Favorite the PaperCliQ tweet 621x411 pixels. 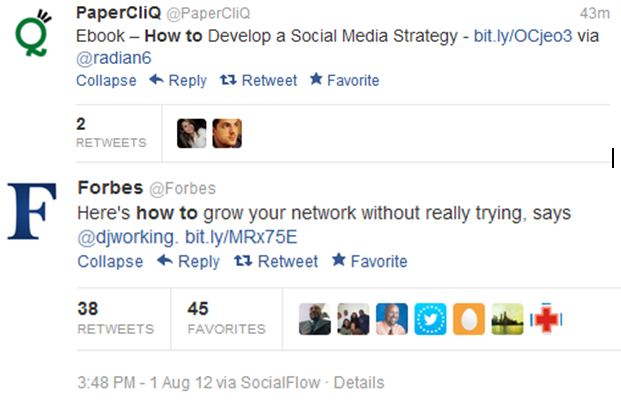click(x=344, y=80)
